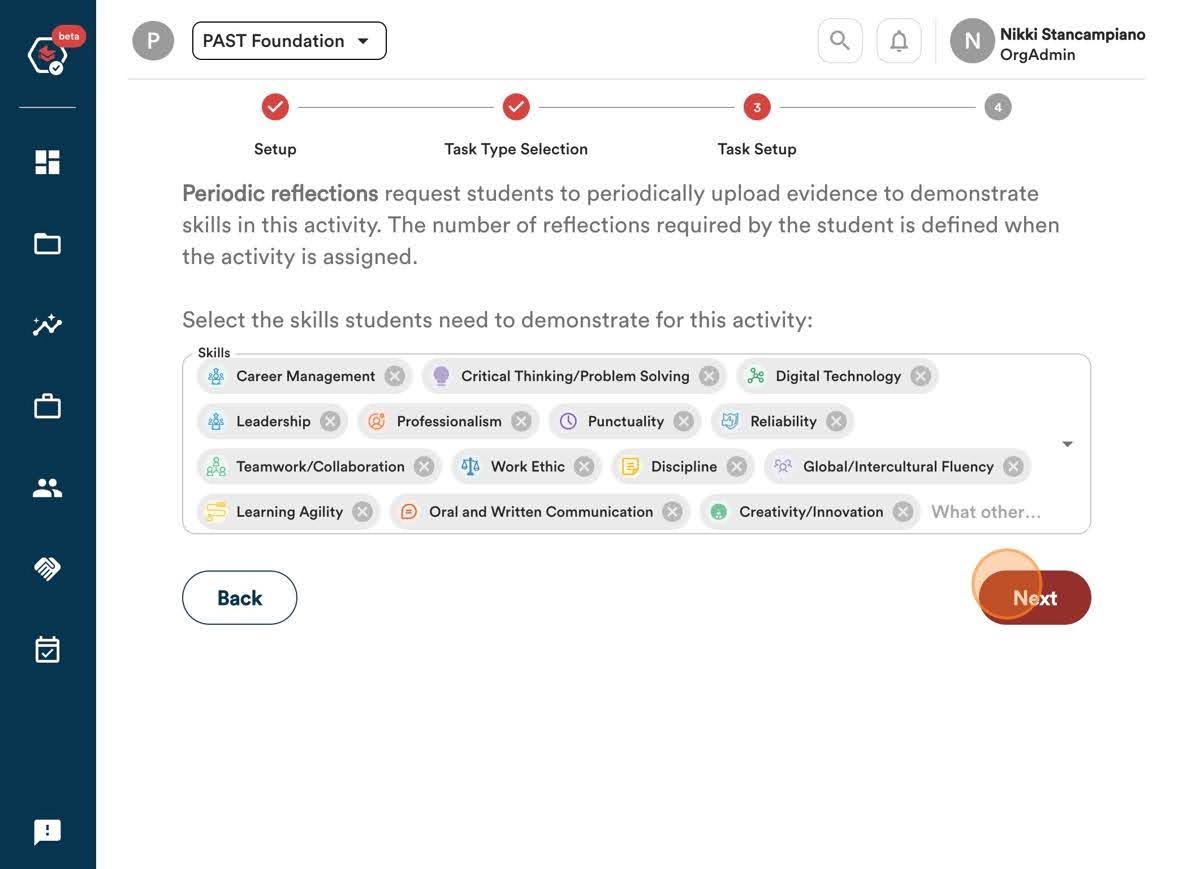Screen dimensions: 1200x869
Task: Open the folder icon in sidebar
Action: pos(47,244)
